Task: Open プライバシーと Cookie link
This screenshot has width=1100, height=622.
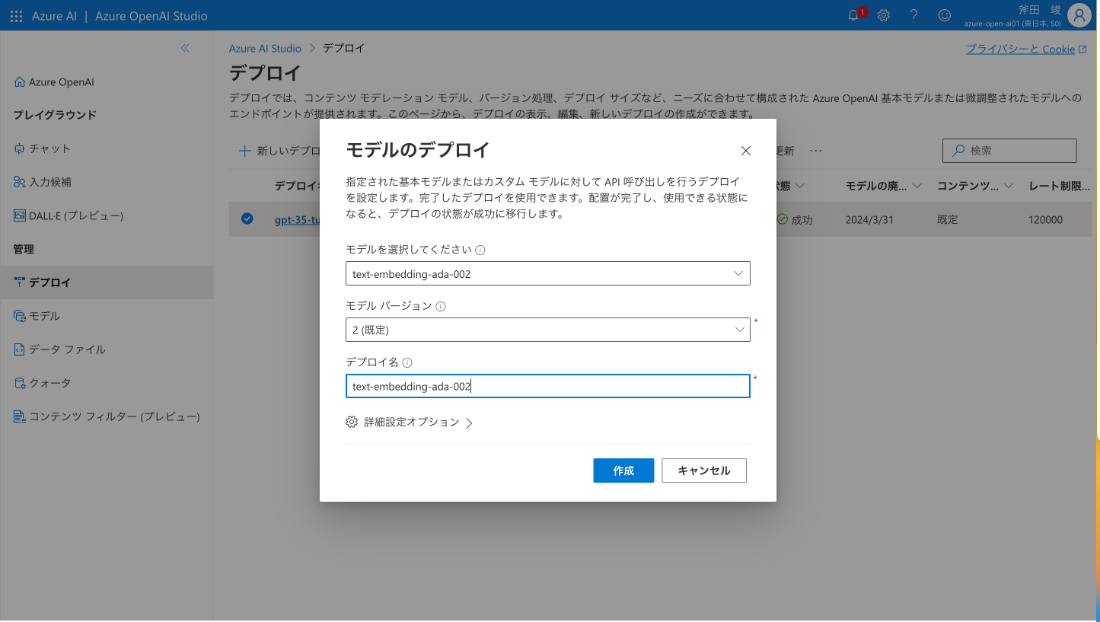Action: coord(1026,49)
